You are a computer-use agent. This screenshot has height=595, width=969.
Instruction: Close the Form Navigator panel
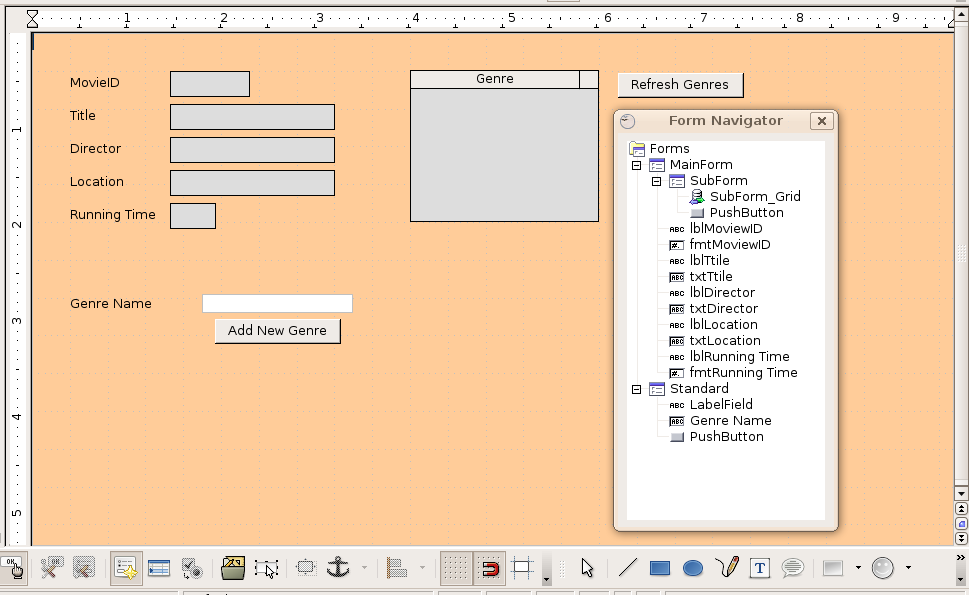point(821,121)
